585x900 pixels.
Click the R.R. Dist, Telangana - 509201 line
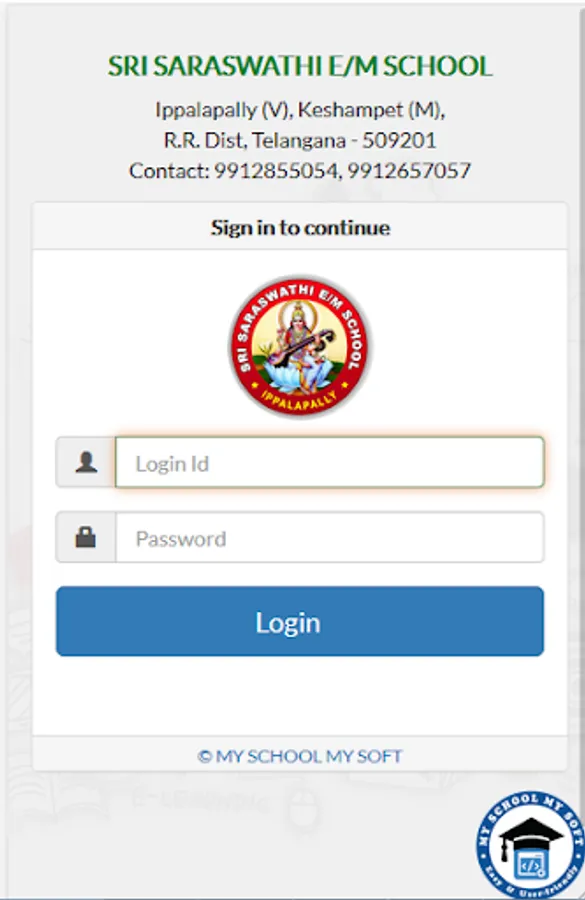pyautogui.click(x=300, y=140)
